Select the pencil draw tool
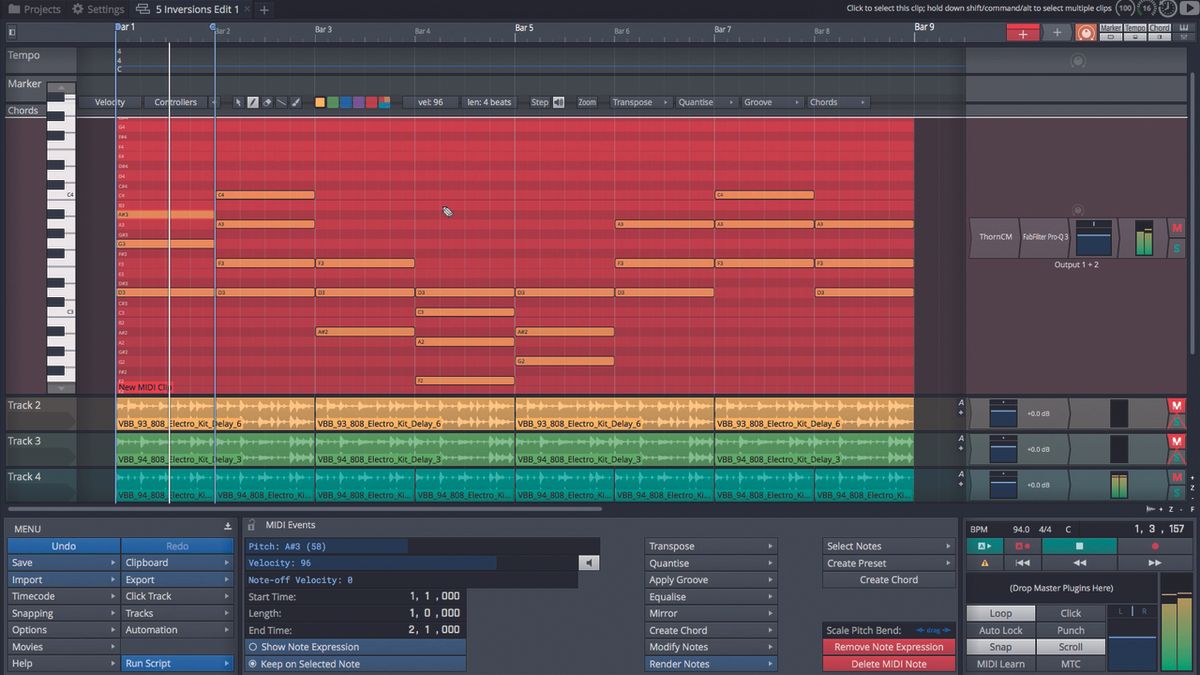 252,101
